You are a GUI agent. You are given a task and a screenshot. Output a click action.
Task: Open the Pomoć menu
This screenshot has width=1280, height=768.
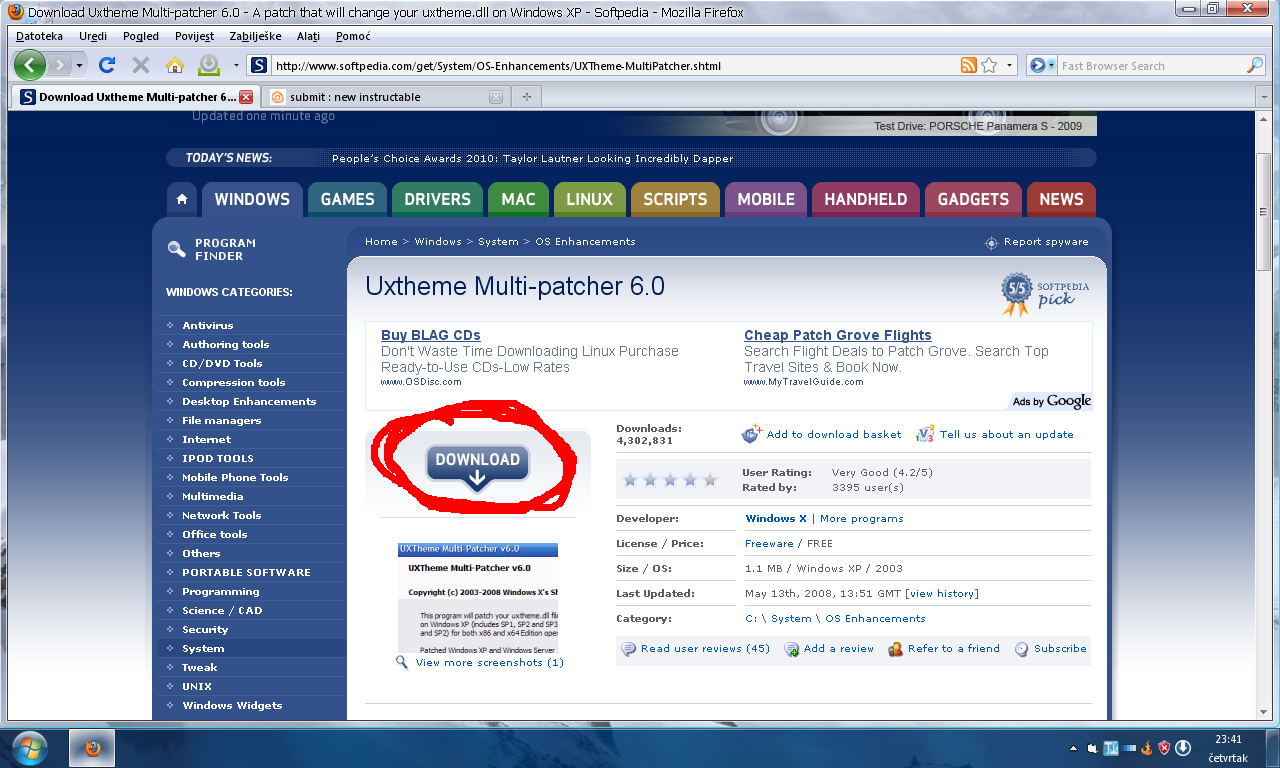tap(353, 36)
